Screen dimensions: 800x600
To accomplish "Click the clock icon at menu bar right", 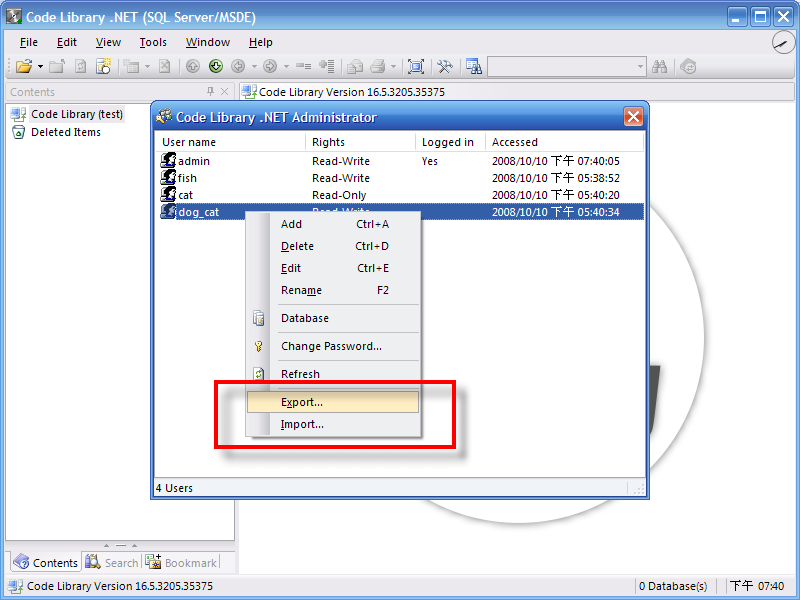I will tap(783, 43).
